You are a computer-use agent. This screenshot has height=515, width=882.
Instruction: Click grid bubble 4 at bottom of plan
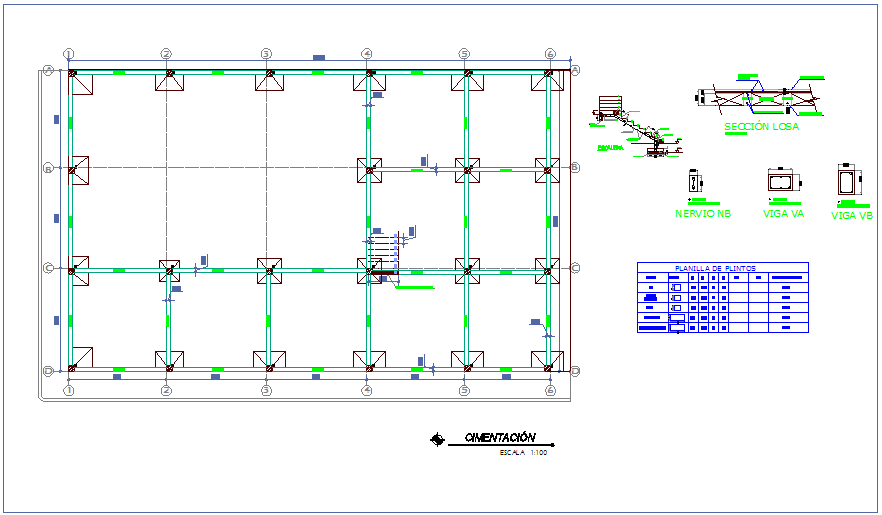(367, 390)
